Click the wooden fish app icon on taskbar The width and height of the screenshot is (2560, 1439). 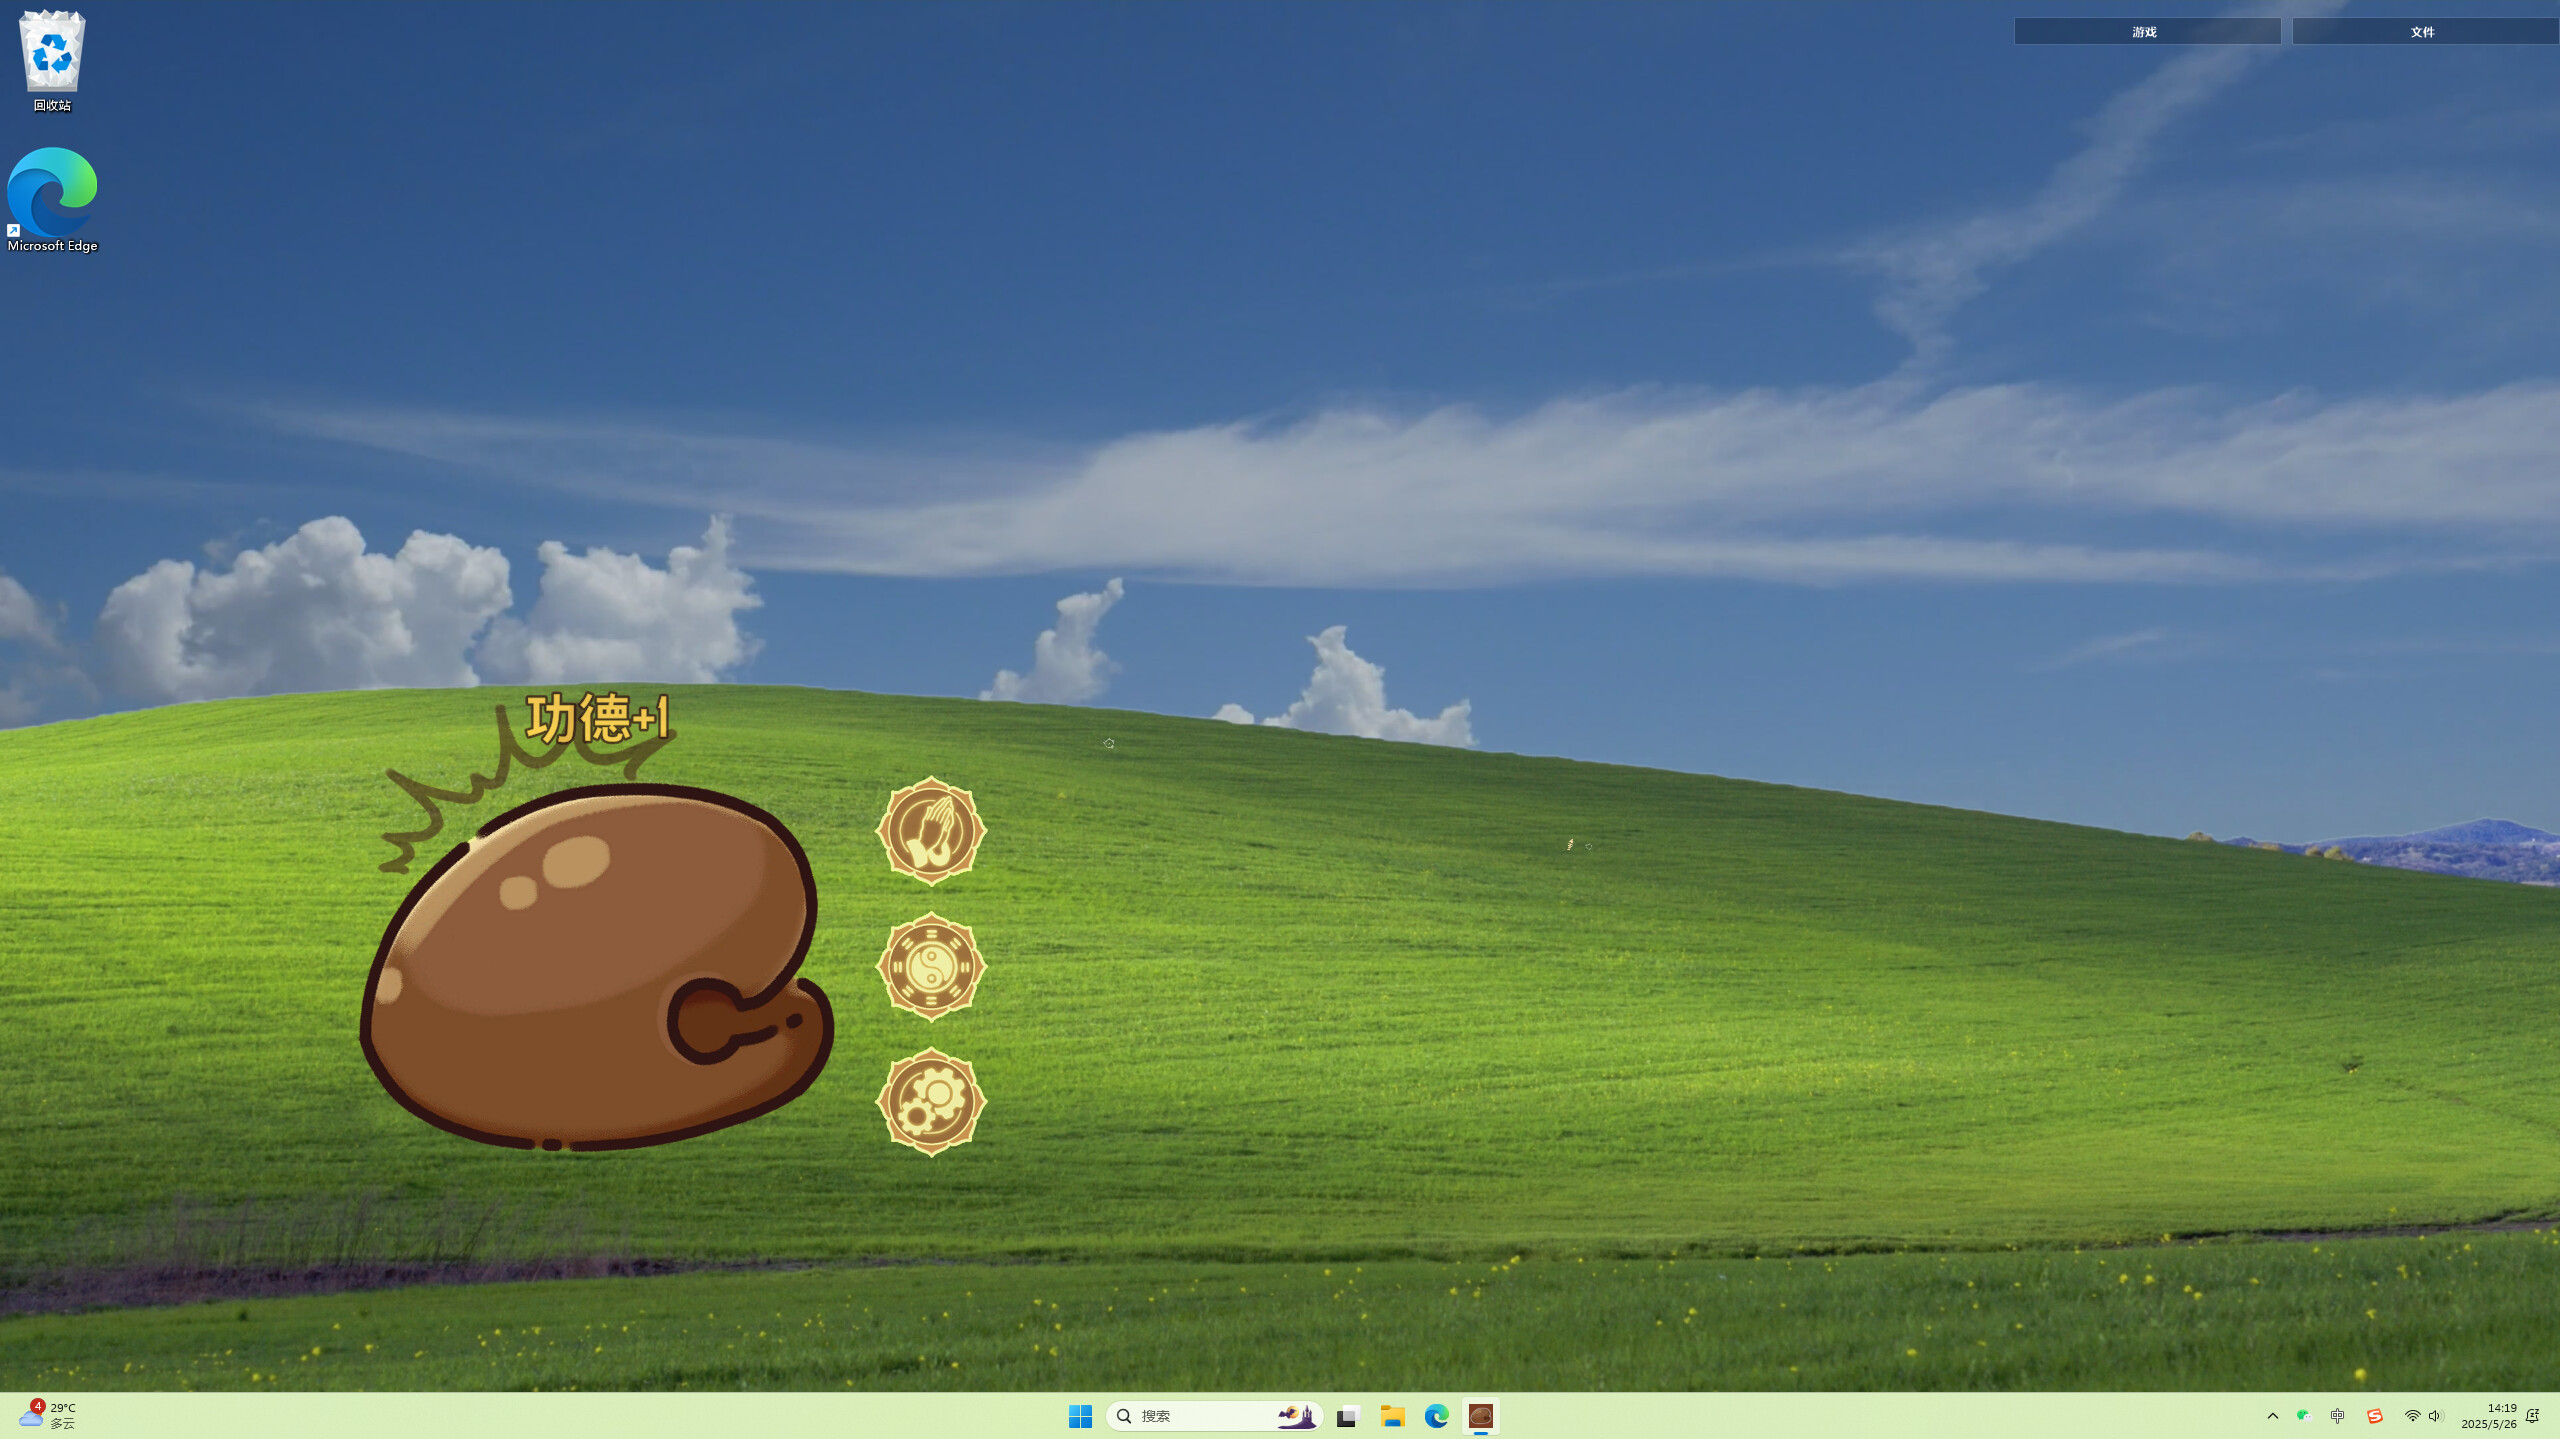pos(1480,1416)
